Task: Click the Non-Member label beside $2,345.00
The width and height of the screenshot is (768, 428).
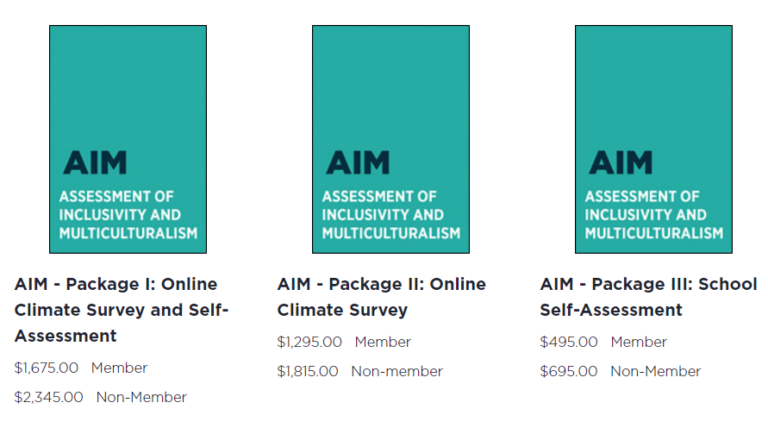Action: point(141,397)
